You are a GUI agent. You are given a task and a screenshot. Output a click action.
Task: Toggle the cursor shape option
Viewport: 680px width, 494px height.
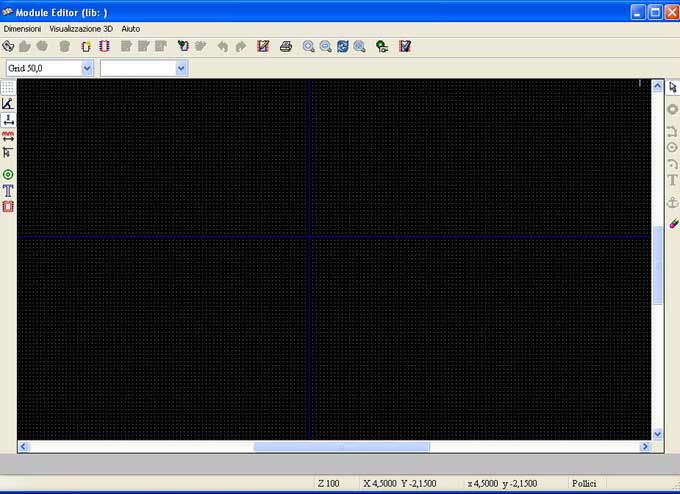[8, 153]
